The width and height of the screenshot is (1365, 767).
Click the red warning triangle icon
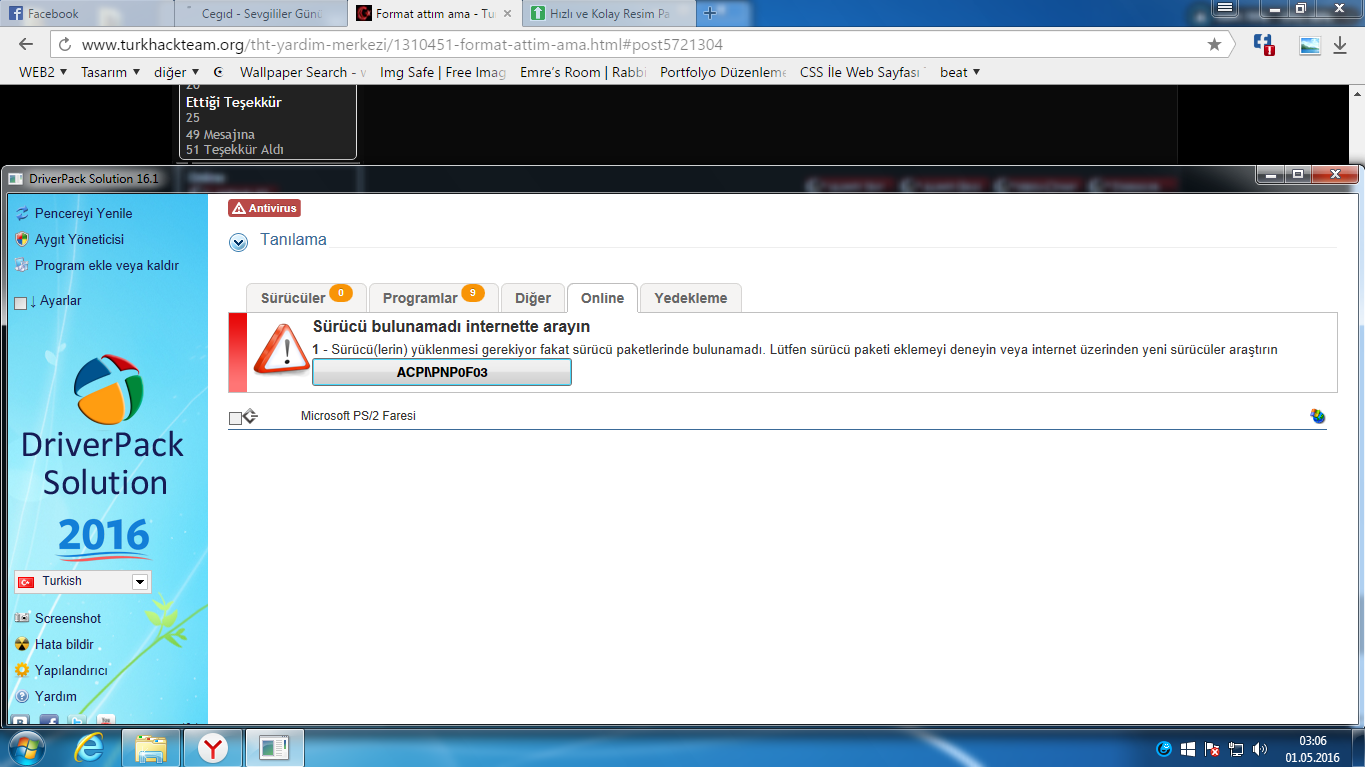tap(281, 348)
